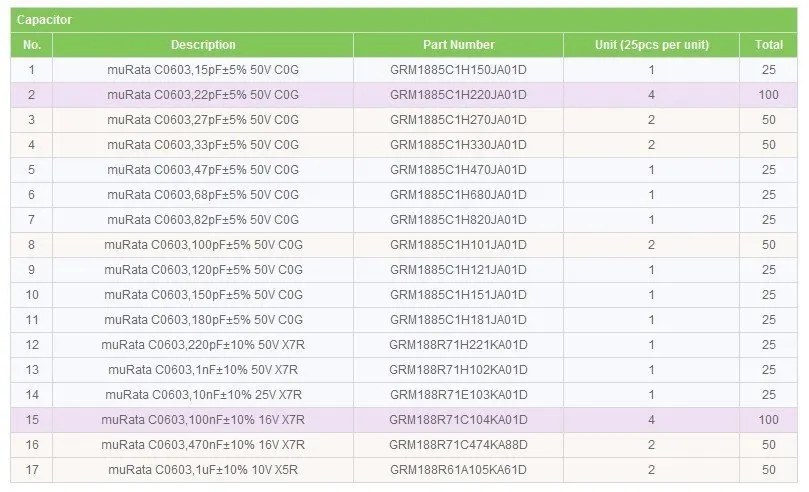Click Unit 2 in 27pF row
The width and height of the screenshot is (809, 492).
click(651, 120)
